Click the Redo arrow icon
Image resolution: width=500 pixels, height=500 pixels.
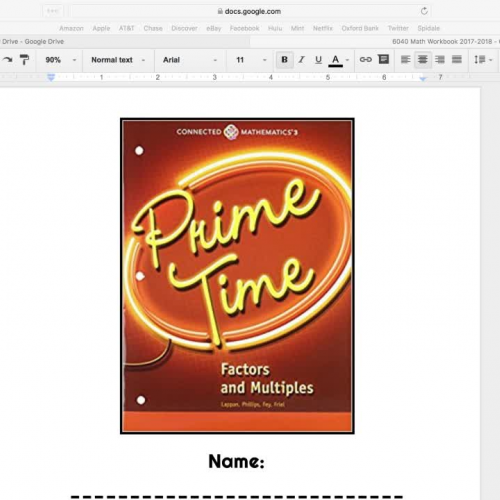pyautogui.click(x=7, y=60)
